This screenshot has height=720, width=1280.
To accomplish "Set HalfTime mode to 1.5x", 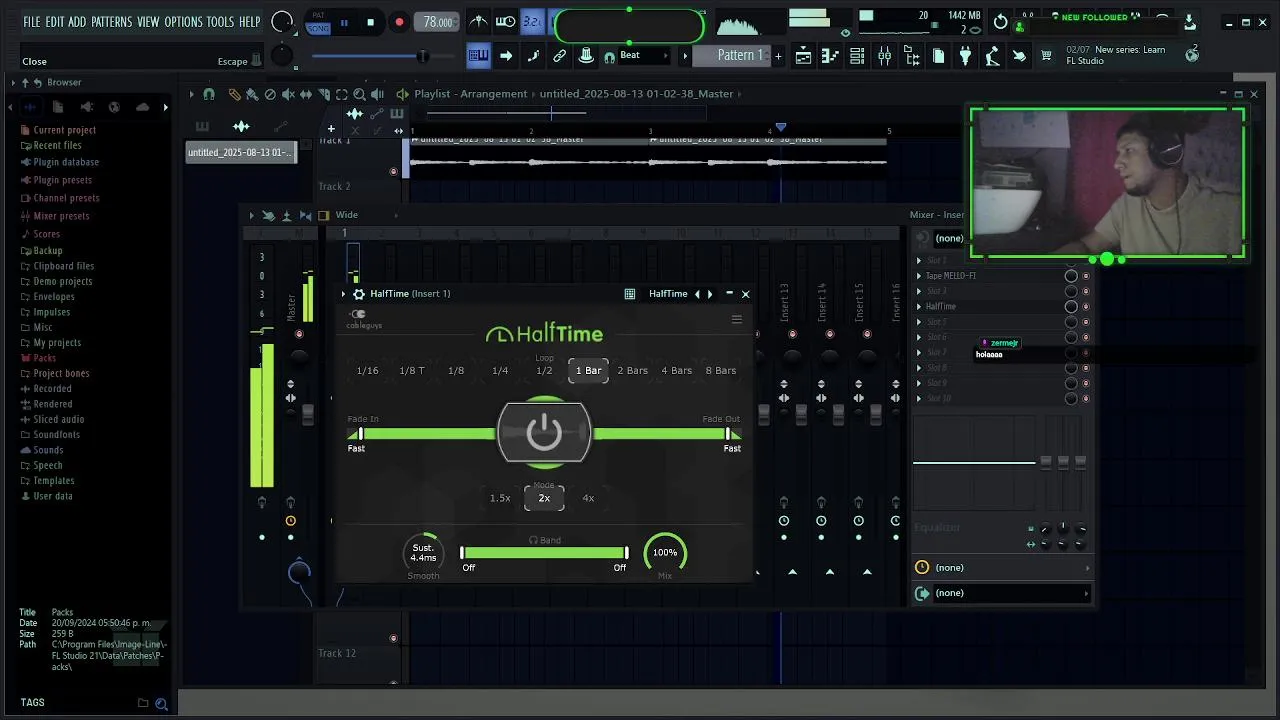I will [500, 498].
